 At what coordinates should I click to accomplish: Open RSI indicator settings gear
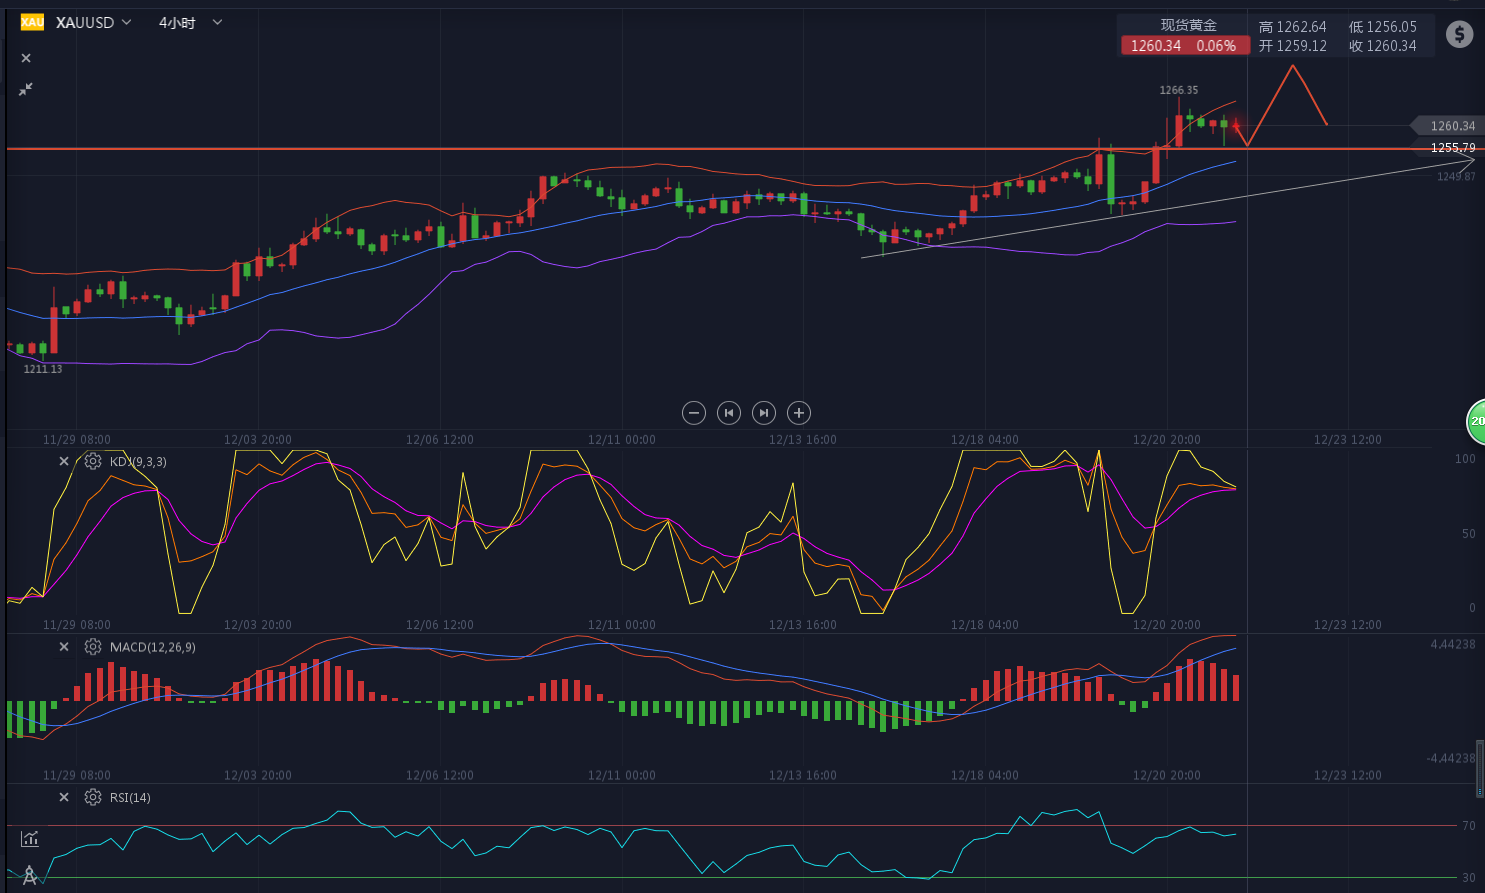point(93,797)
